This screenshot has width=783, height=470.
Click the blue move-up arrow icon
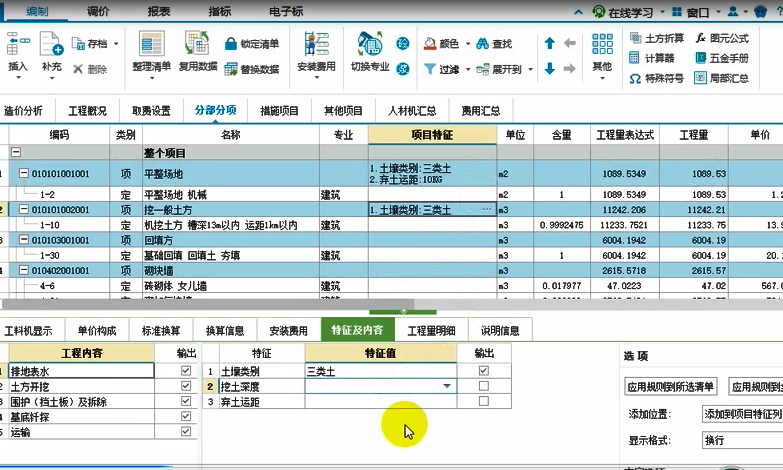pos(549,44)
